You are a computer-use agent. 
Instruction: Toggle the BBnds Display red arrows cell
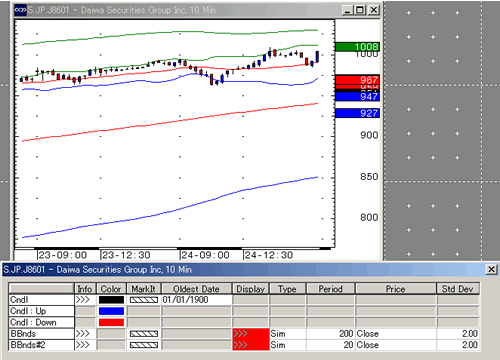pos(251,334)
